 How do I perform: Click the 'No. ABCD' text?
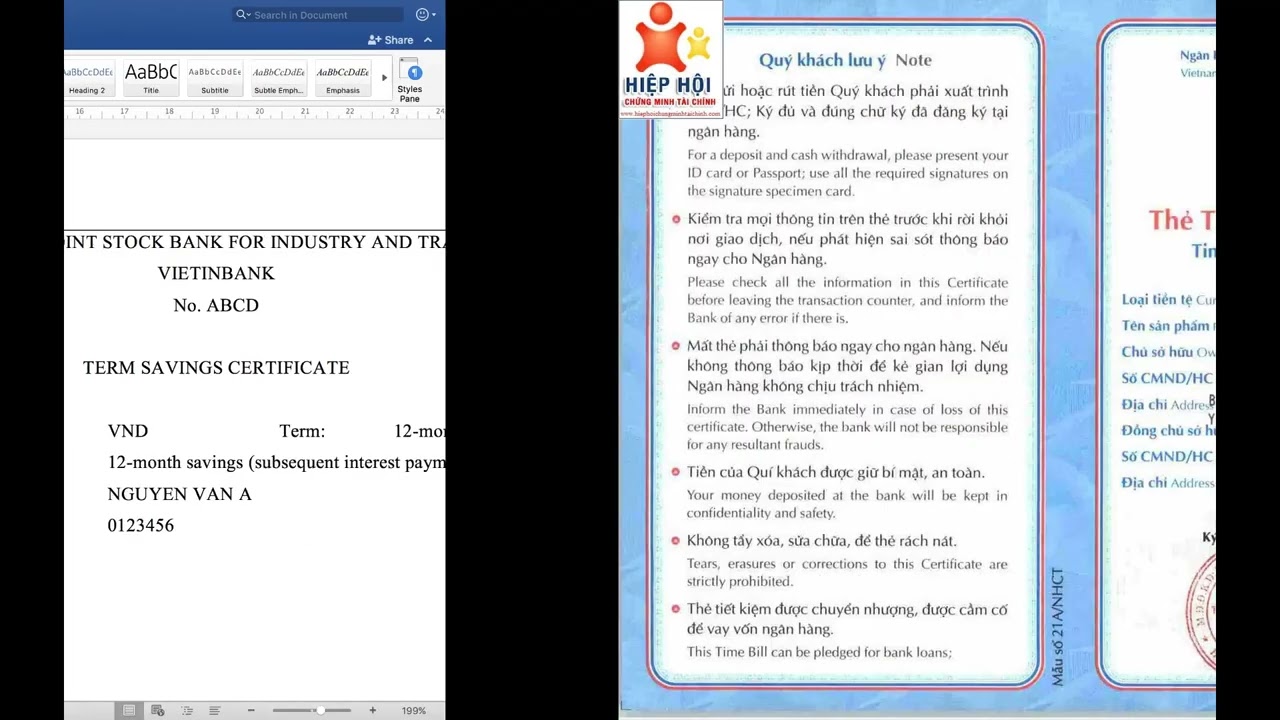[216, 305]
